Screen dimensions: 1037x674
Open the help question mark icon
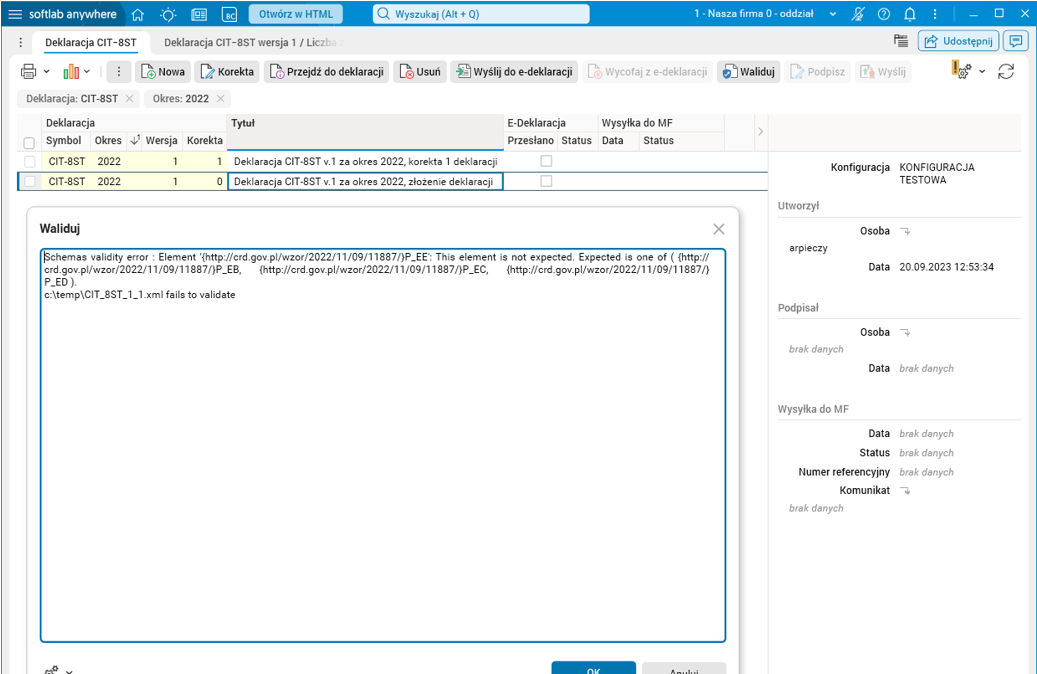(x=884, y=14)
